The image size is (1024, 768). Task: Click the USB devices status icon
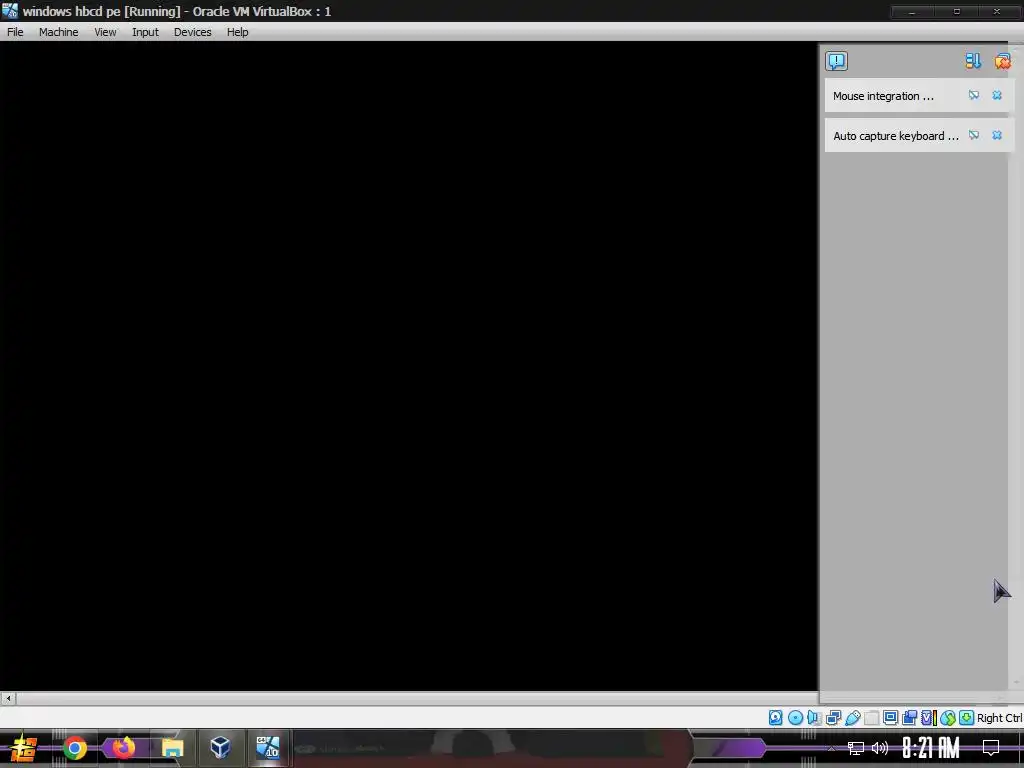tap(853, 718)
